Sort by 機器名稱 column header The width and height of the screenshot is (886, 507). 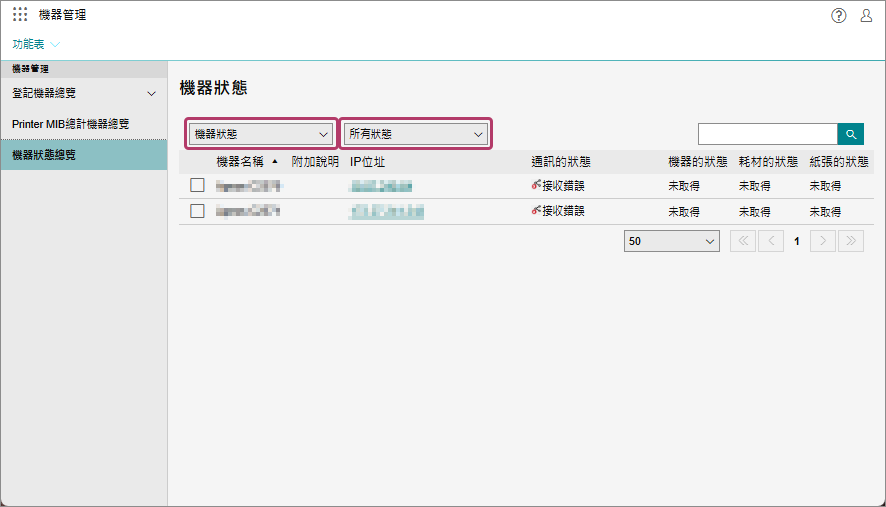pyautogui.click(x=240, y=161)
